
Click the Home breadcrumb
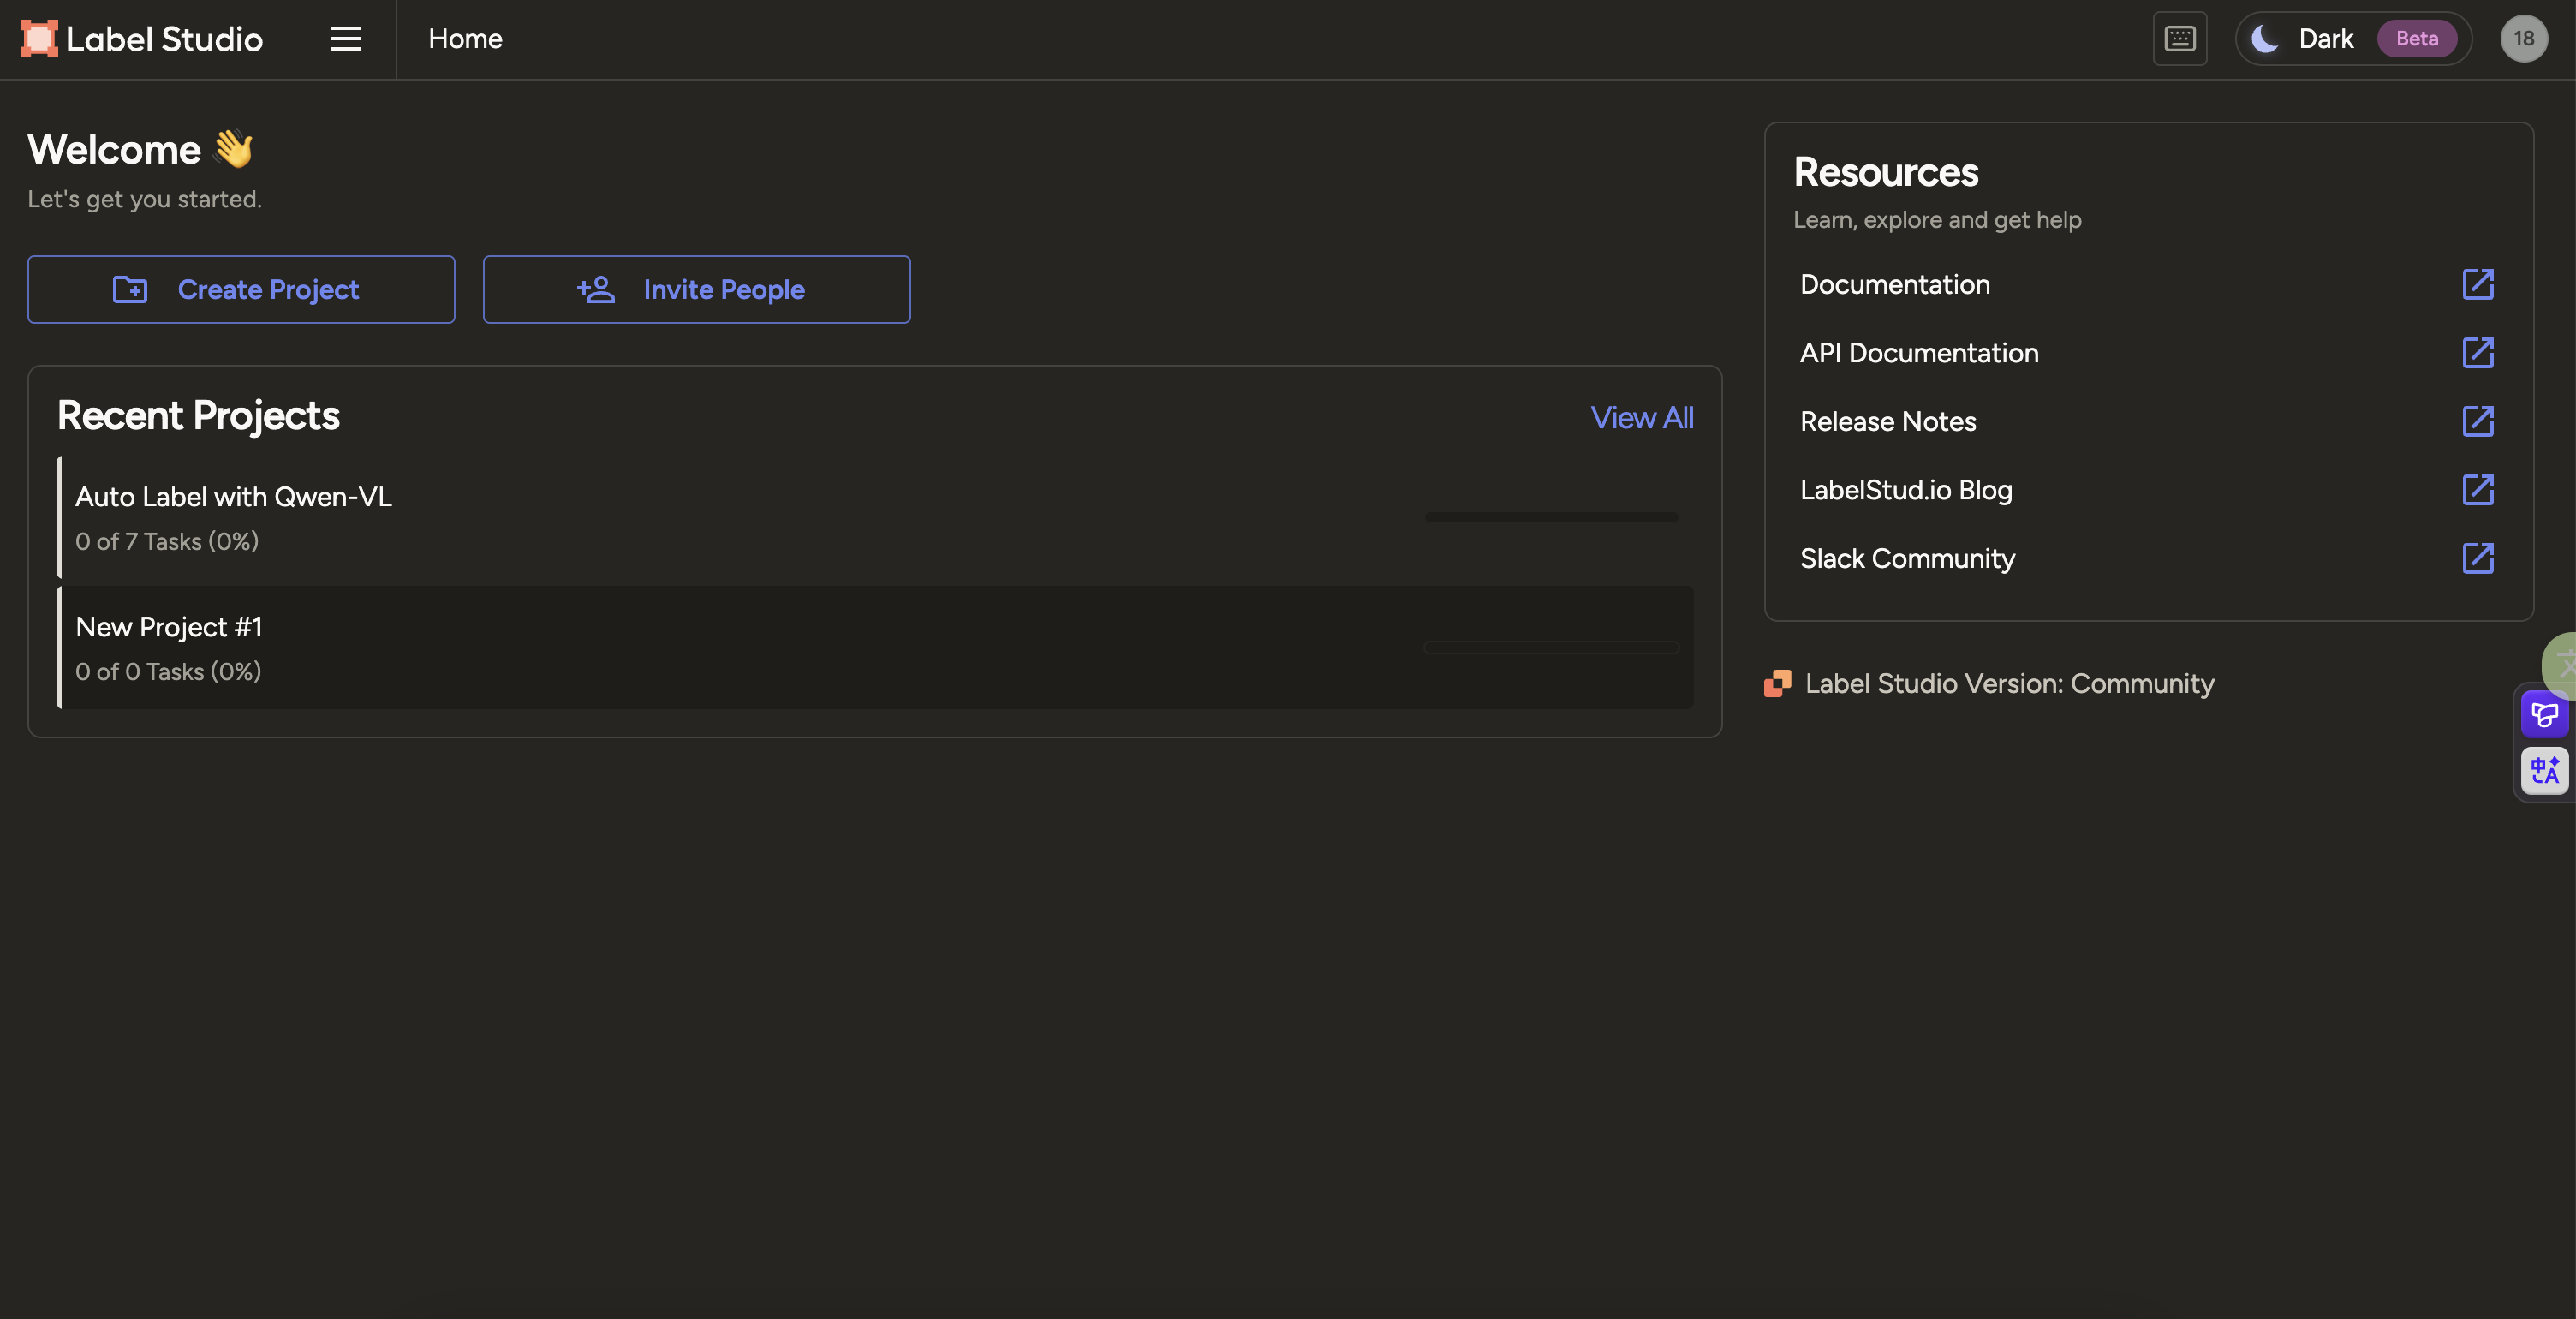[x=465, y=39]
